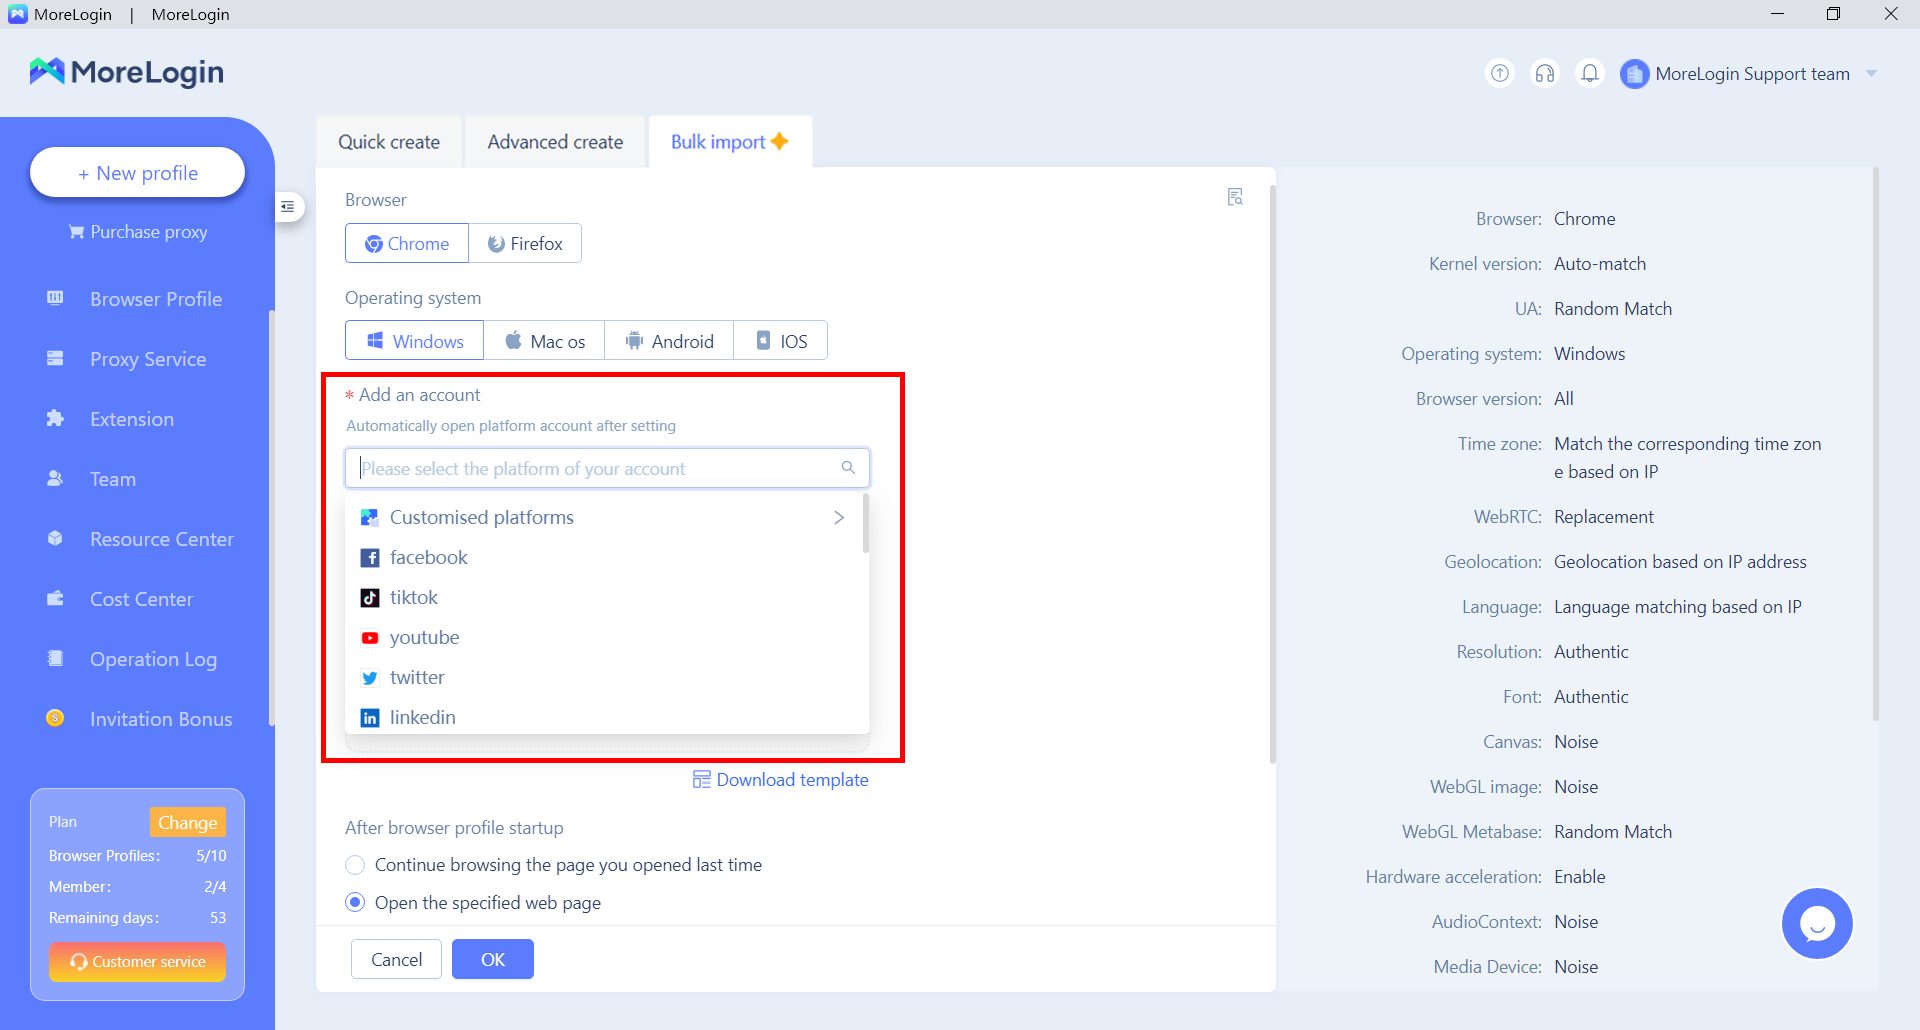Open the headset support icon
The width and height of the screenshot is (1920, 1030).
[x=1544, y=73]
